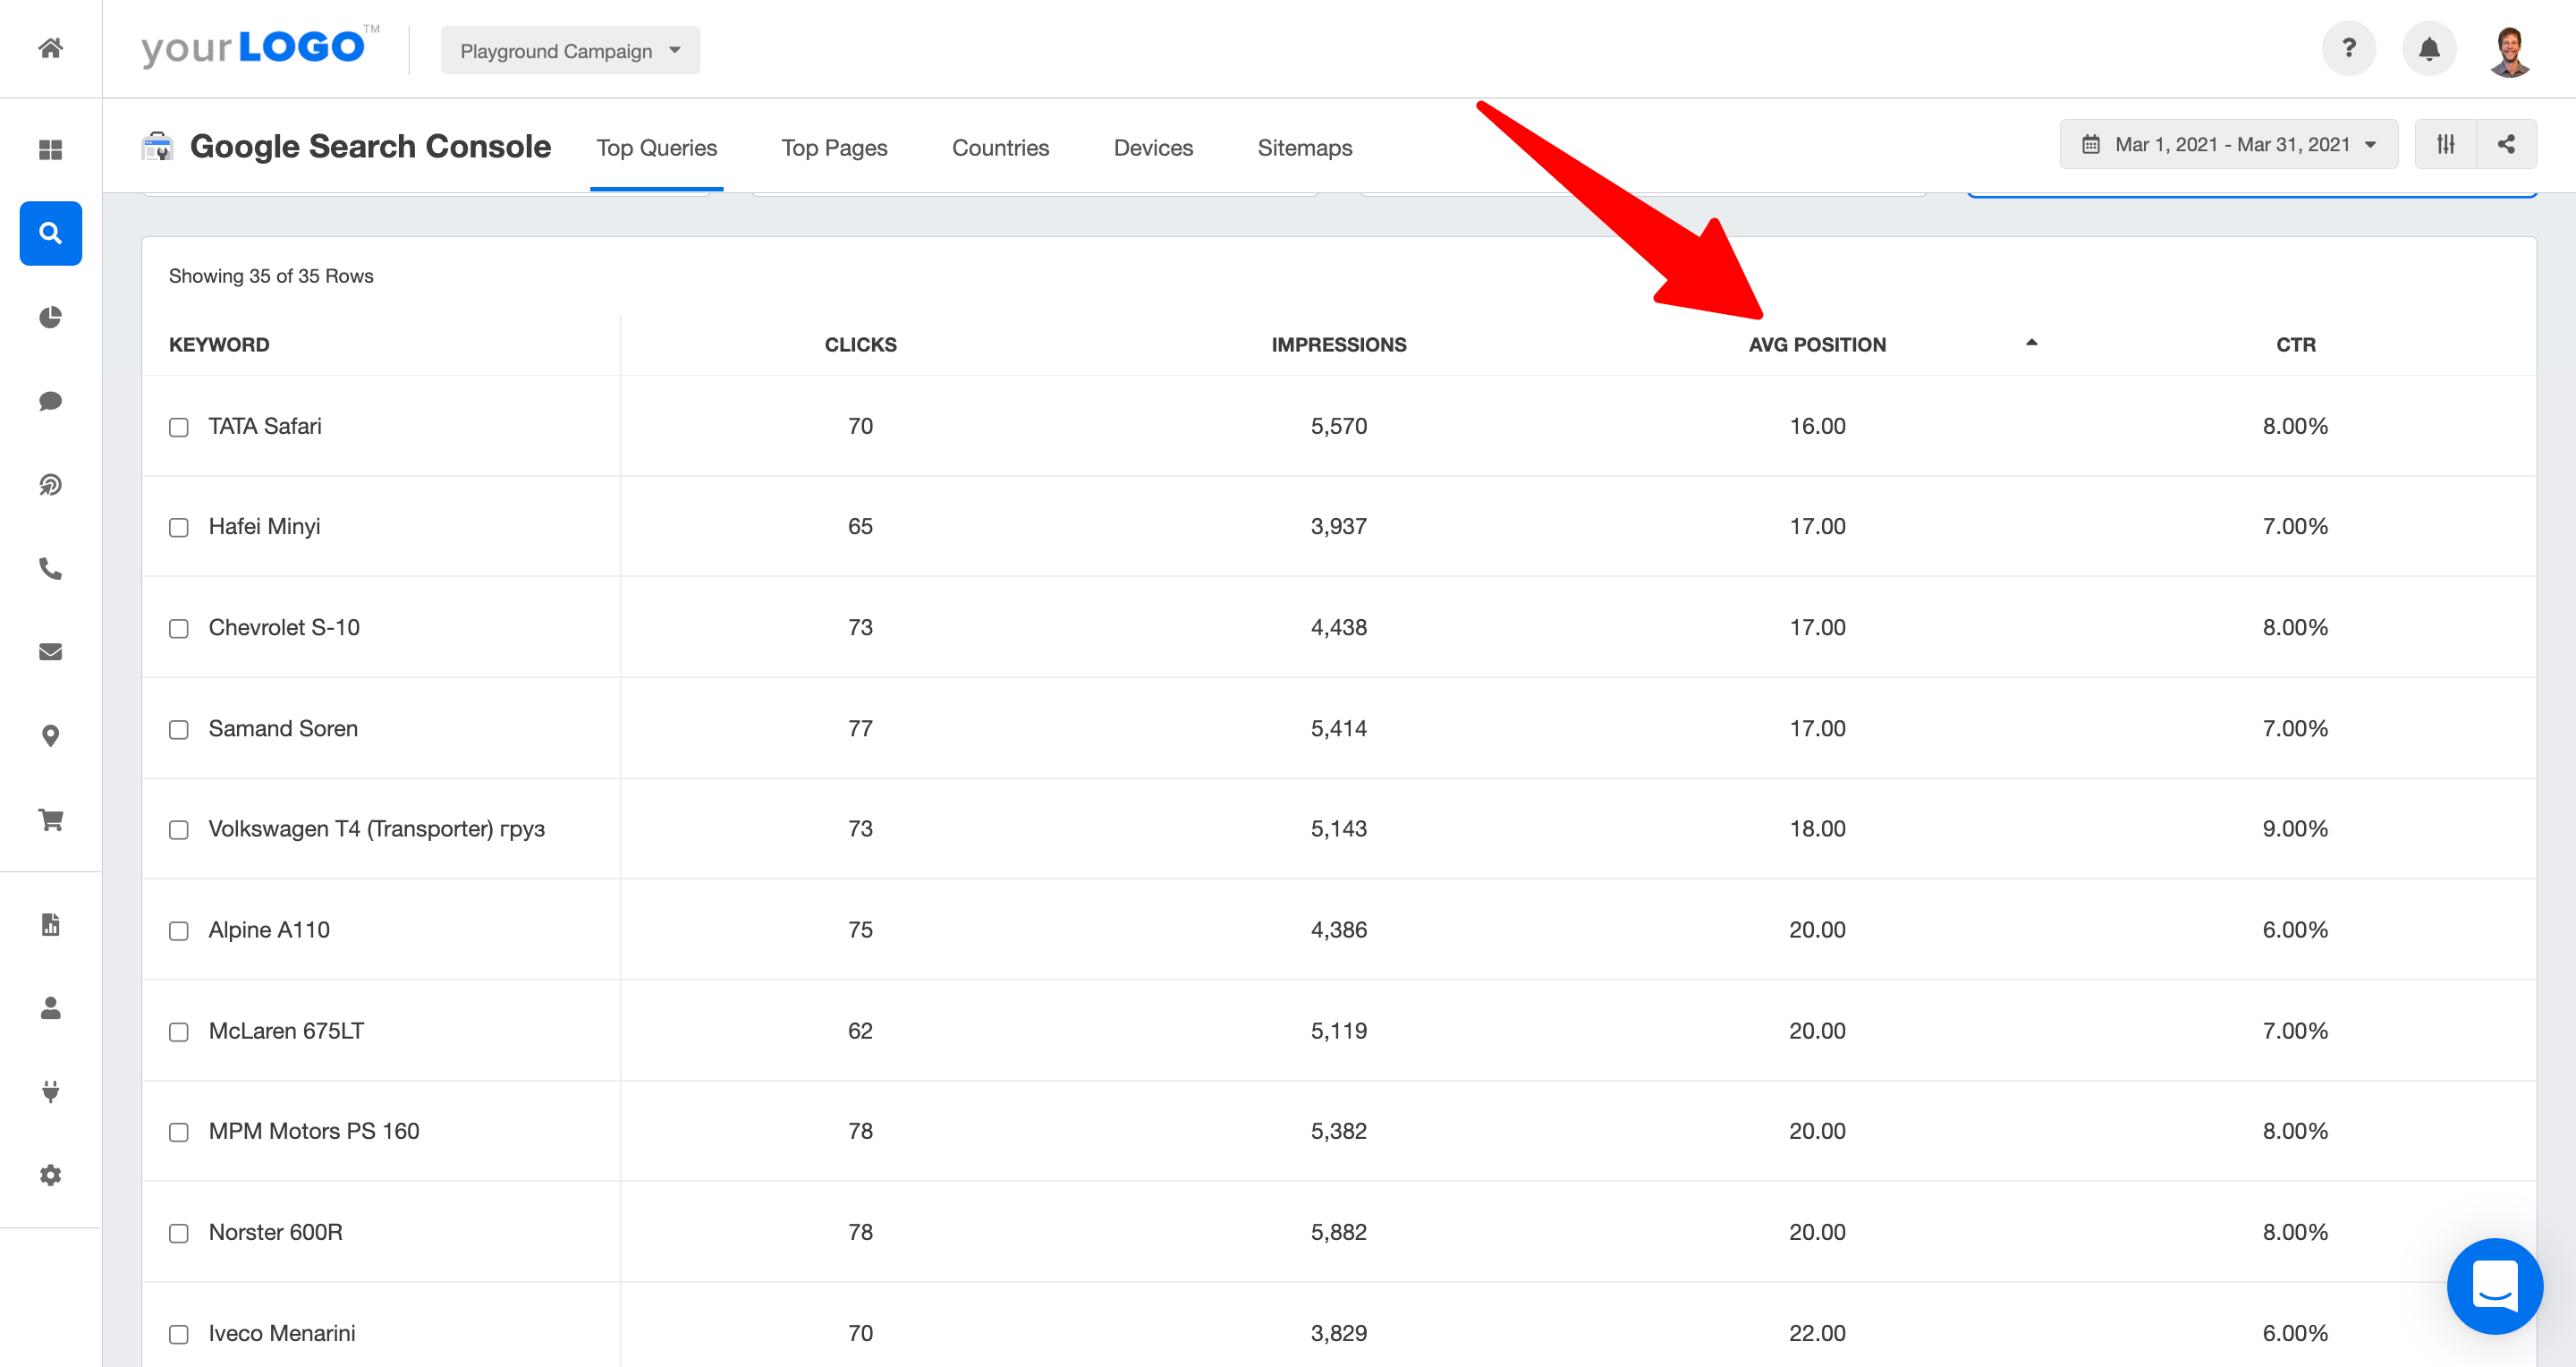Image resolution: width=2576 pixels, height=1367 pixels.
Task: Click the Samand Soren keyword
Action: point(283,728)
